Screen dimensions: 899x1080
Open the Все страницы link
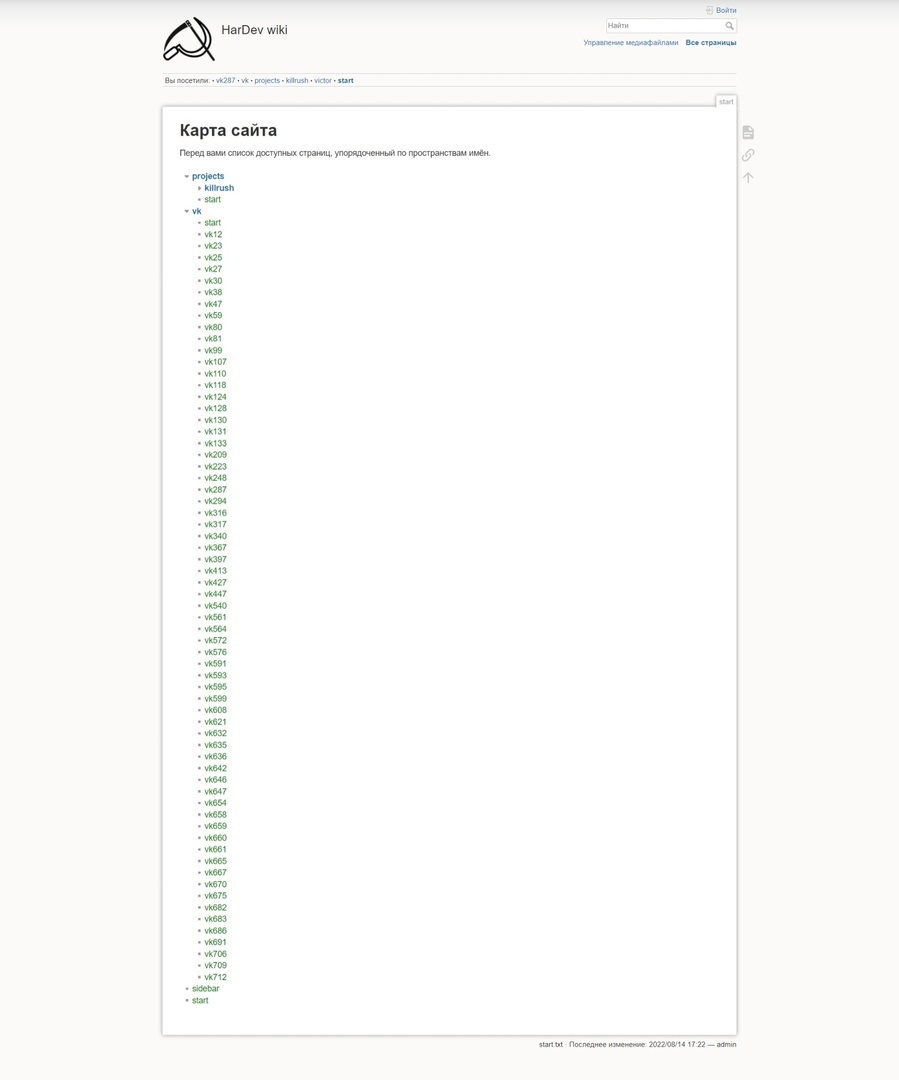pyautogui.click(x=711, y=43)
